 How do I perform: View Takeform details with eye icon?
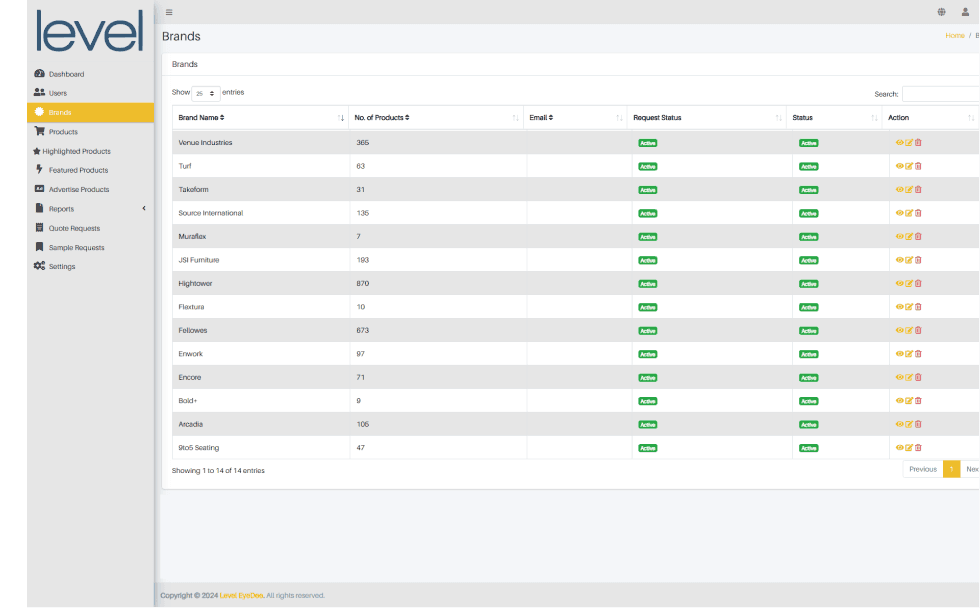click(899, 190)
